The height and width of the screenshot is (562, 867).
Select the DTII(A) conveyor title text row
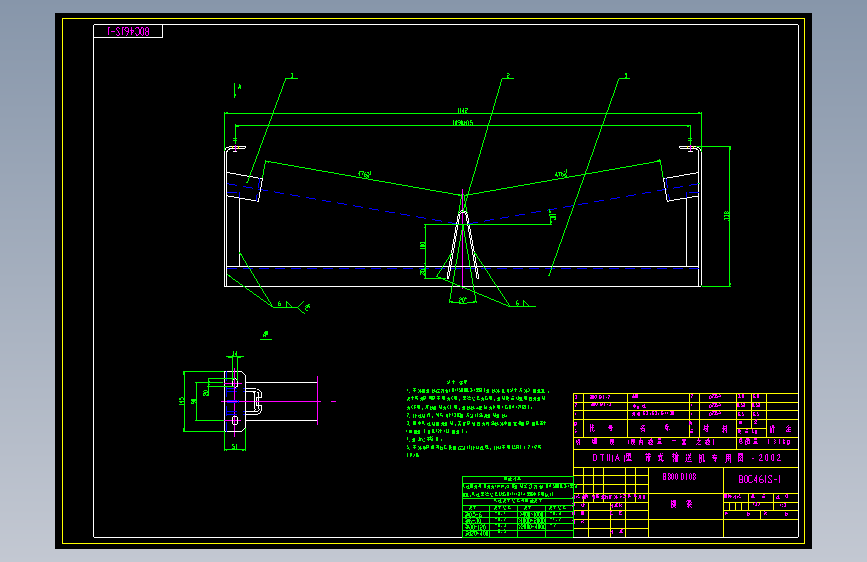[687, 458]
